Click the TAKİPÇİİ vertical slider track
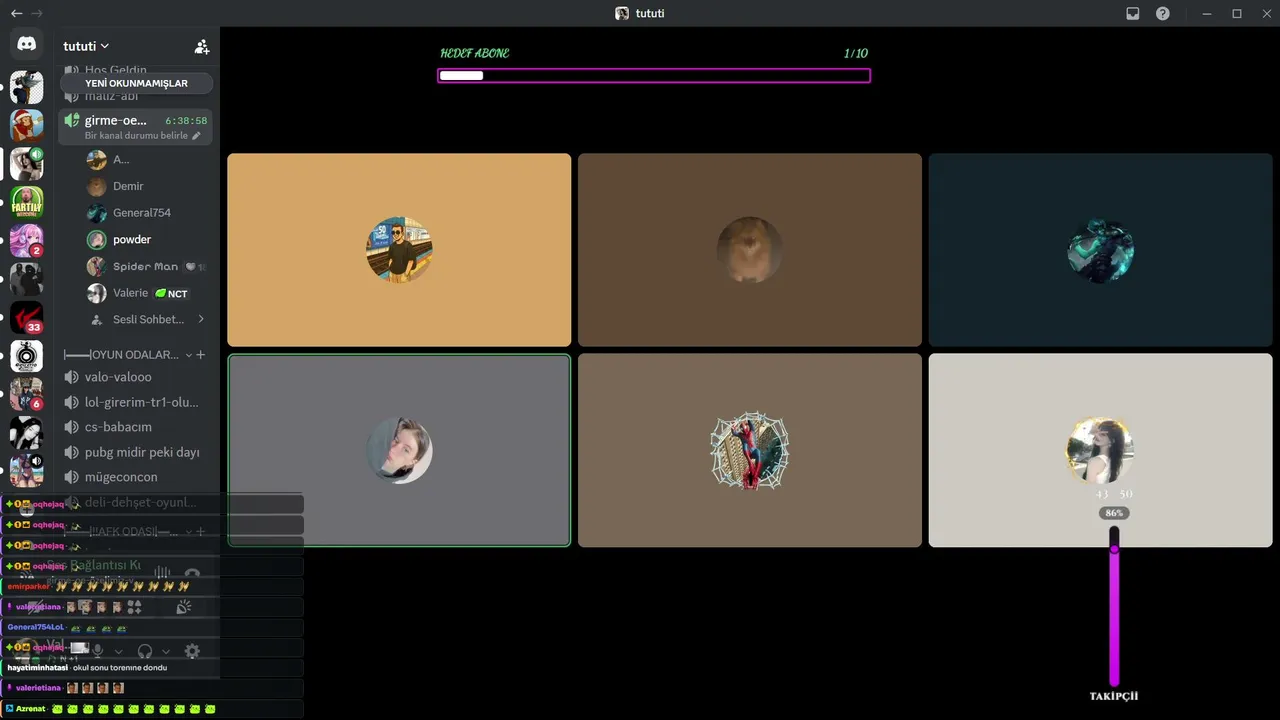Viewport: 1280px width, 720px height. point(1114,607)
